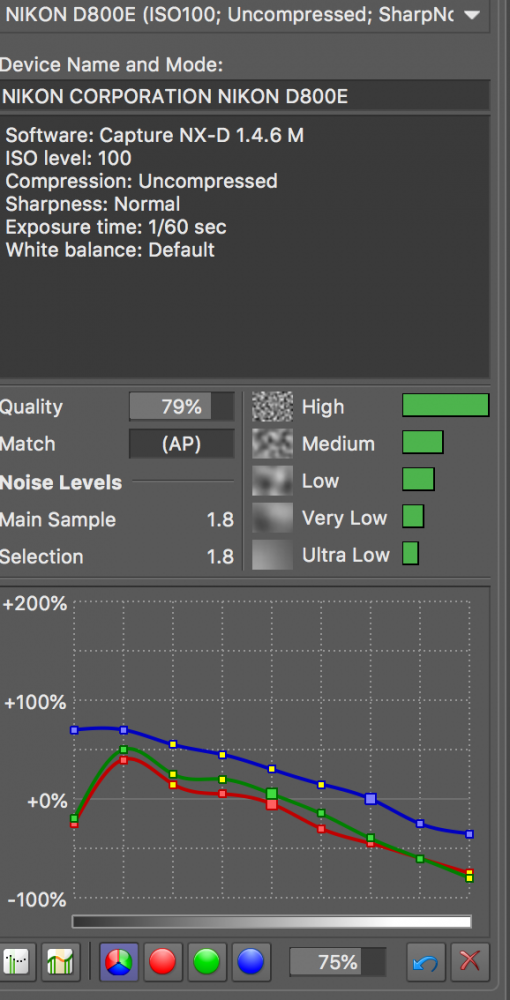Click the green bar for Very Low noise

[x=413, y=517]
